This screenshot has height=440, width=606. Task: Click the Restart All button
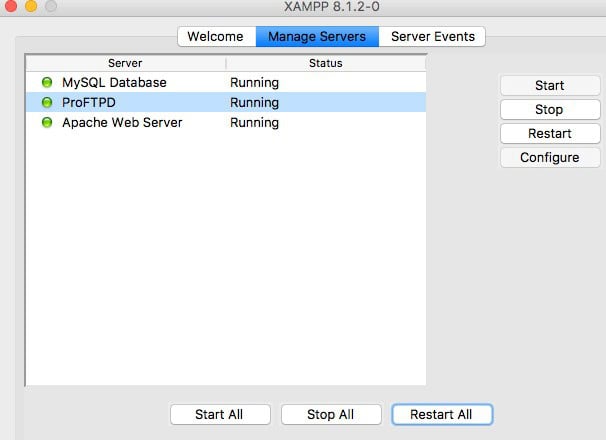[442, 414]
